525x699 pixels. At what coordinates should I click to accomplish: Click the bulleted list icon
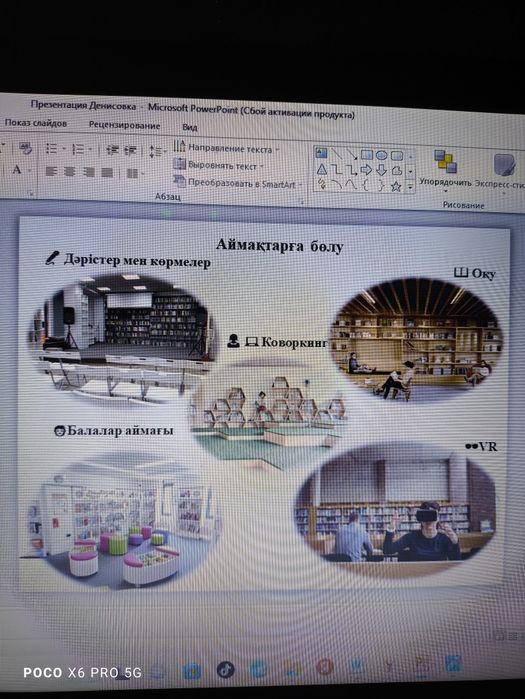click(52, 148)
